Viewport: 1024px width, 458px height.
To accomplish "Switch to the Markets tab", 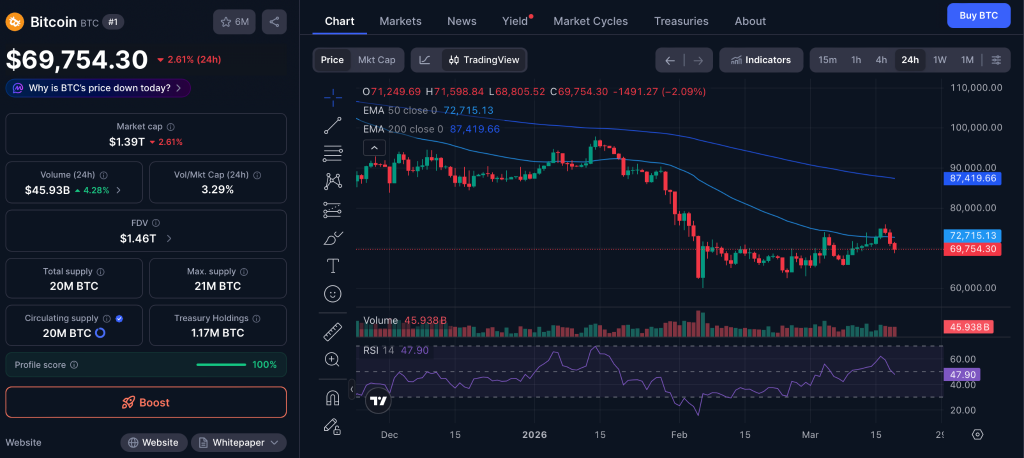I will [400, 21].
